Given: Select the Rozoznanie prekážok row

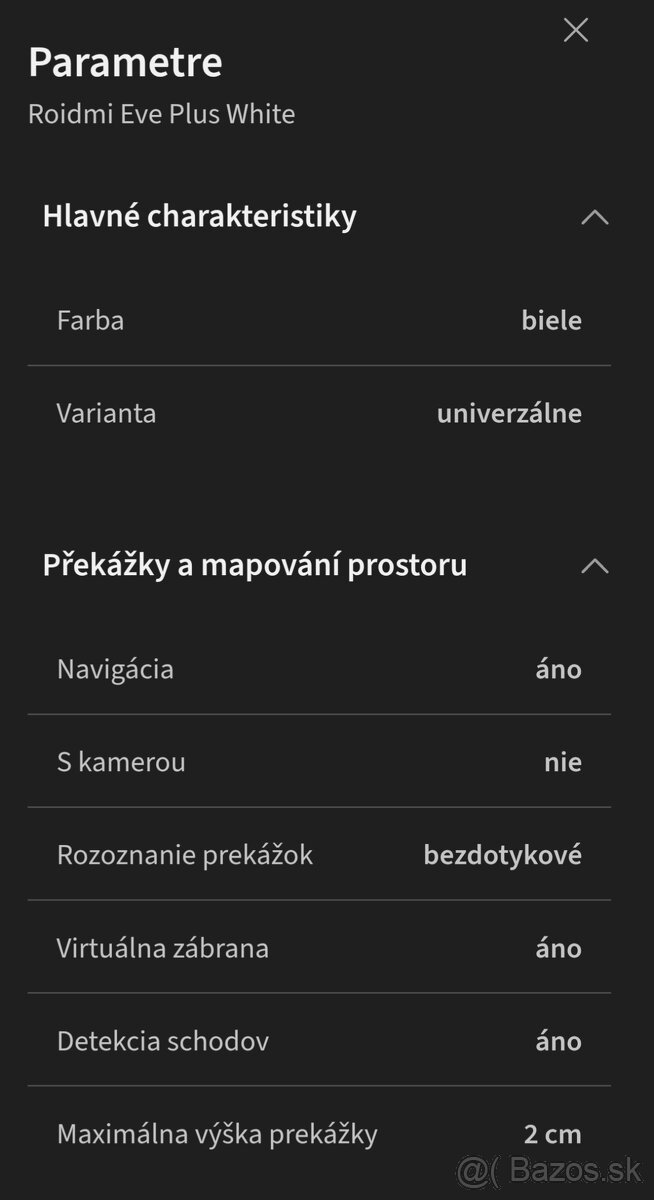Looking at the screenshot, I should tap(319, 855).
